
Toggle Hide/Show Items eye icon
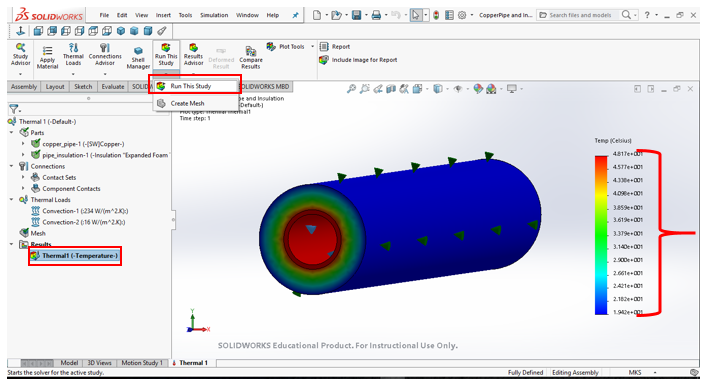point(457,89)
